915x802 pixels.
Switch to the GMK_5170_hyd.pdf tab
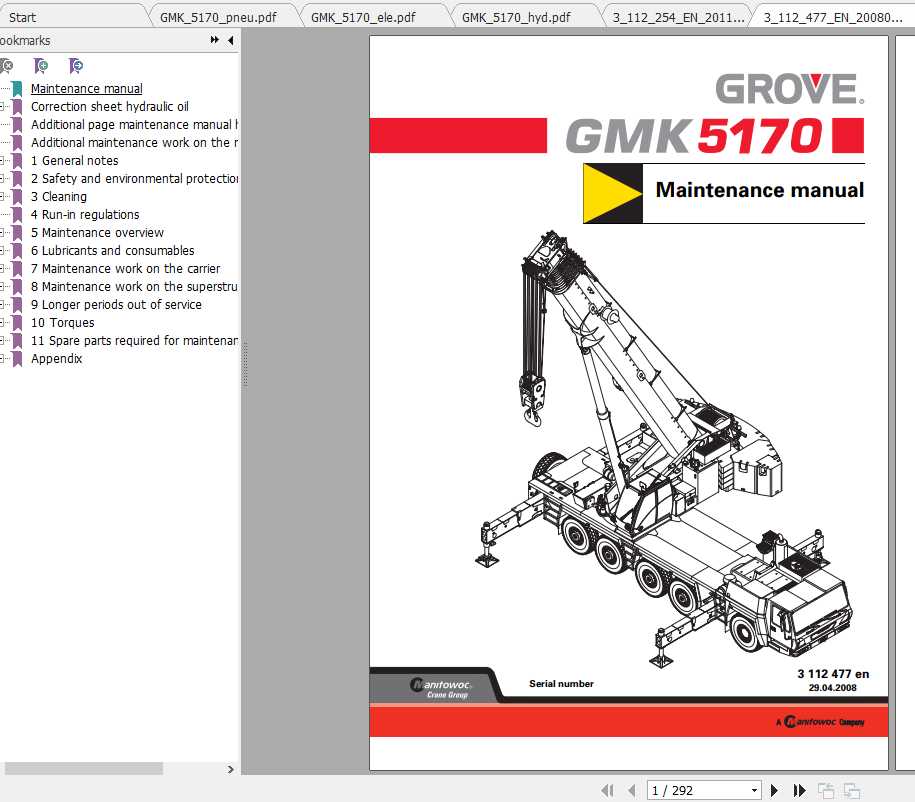[516, 17]
